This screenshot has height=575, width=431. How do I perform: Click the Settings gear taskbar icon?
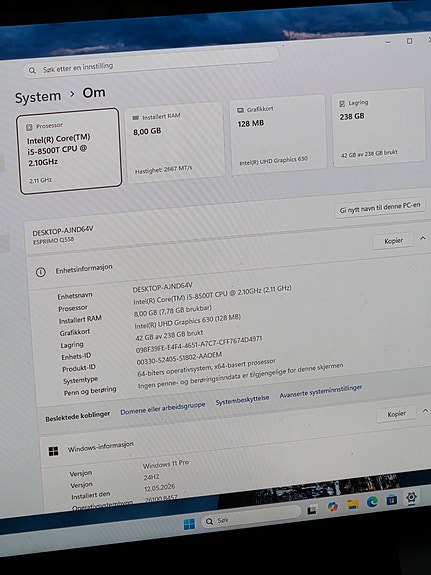(411, 497)
